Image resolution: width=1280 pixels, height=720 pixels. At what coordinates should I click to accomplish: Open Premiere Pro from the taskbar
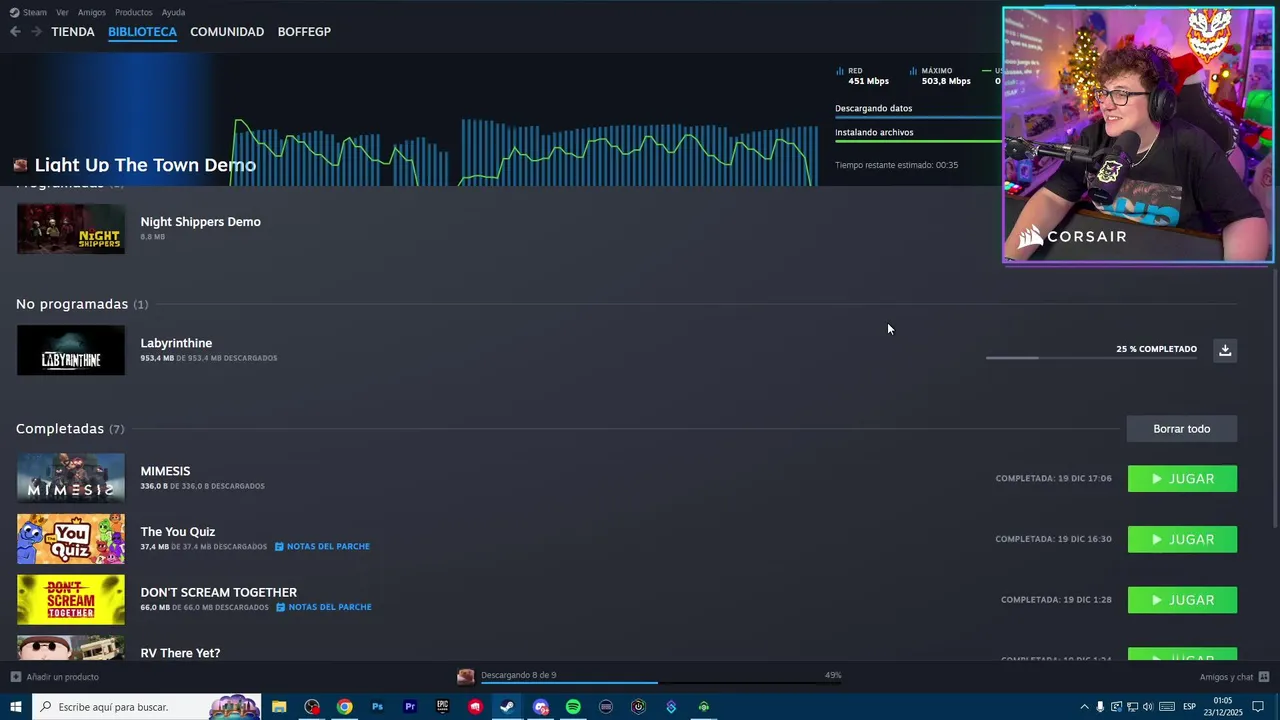click(x=410, y=707)
